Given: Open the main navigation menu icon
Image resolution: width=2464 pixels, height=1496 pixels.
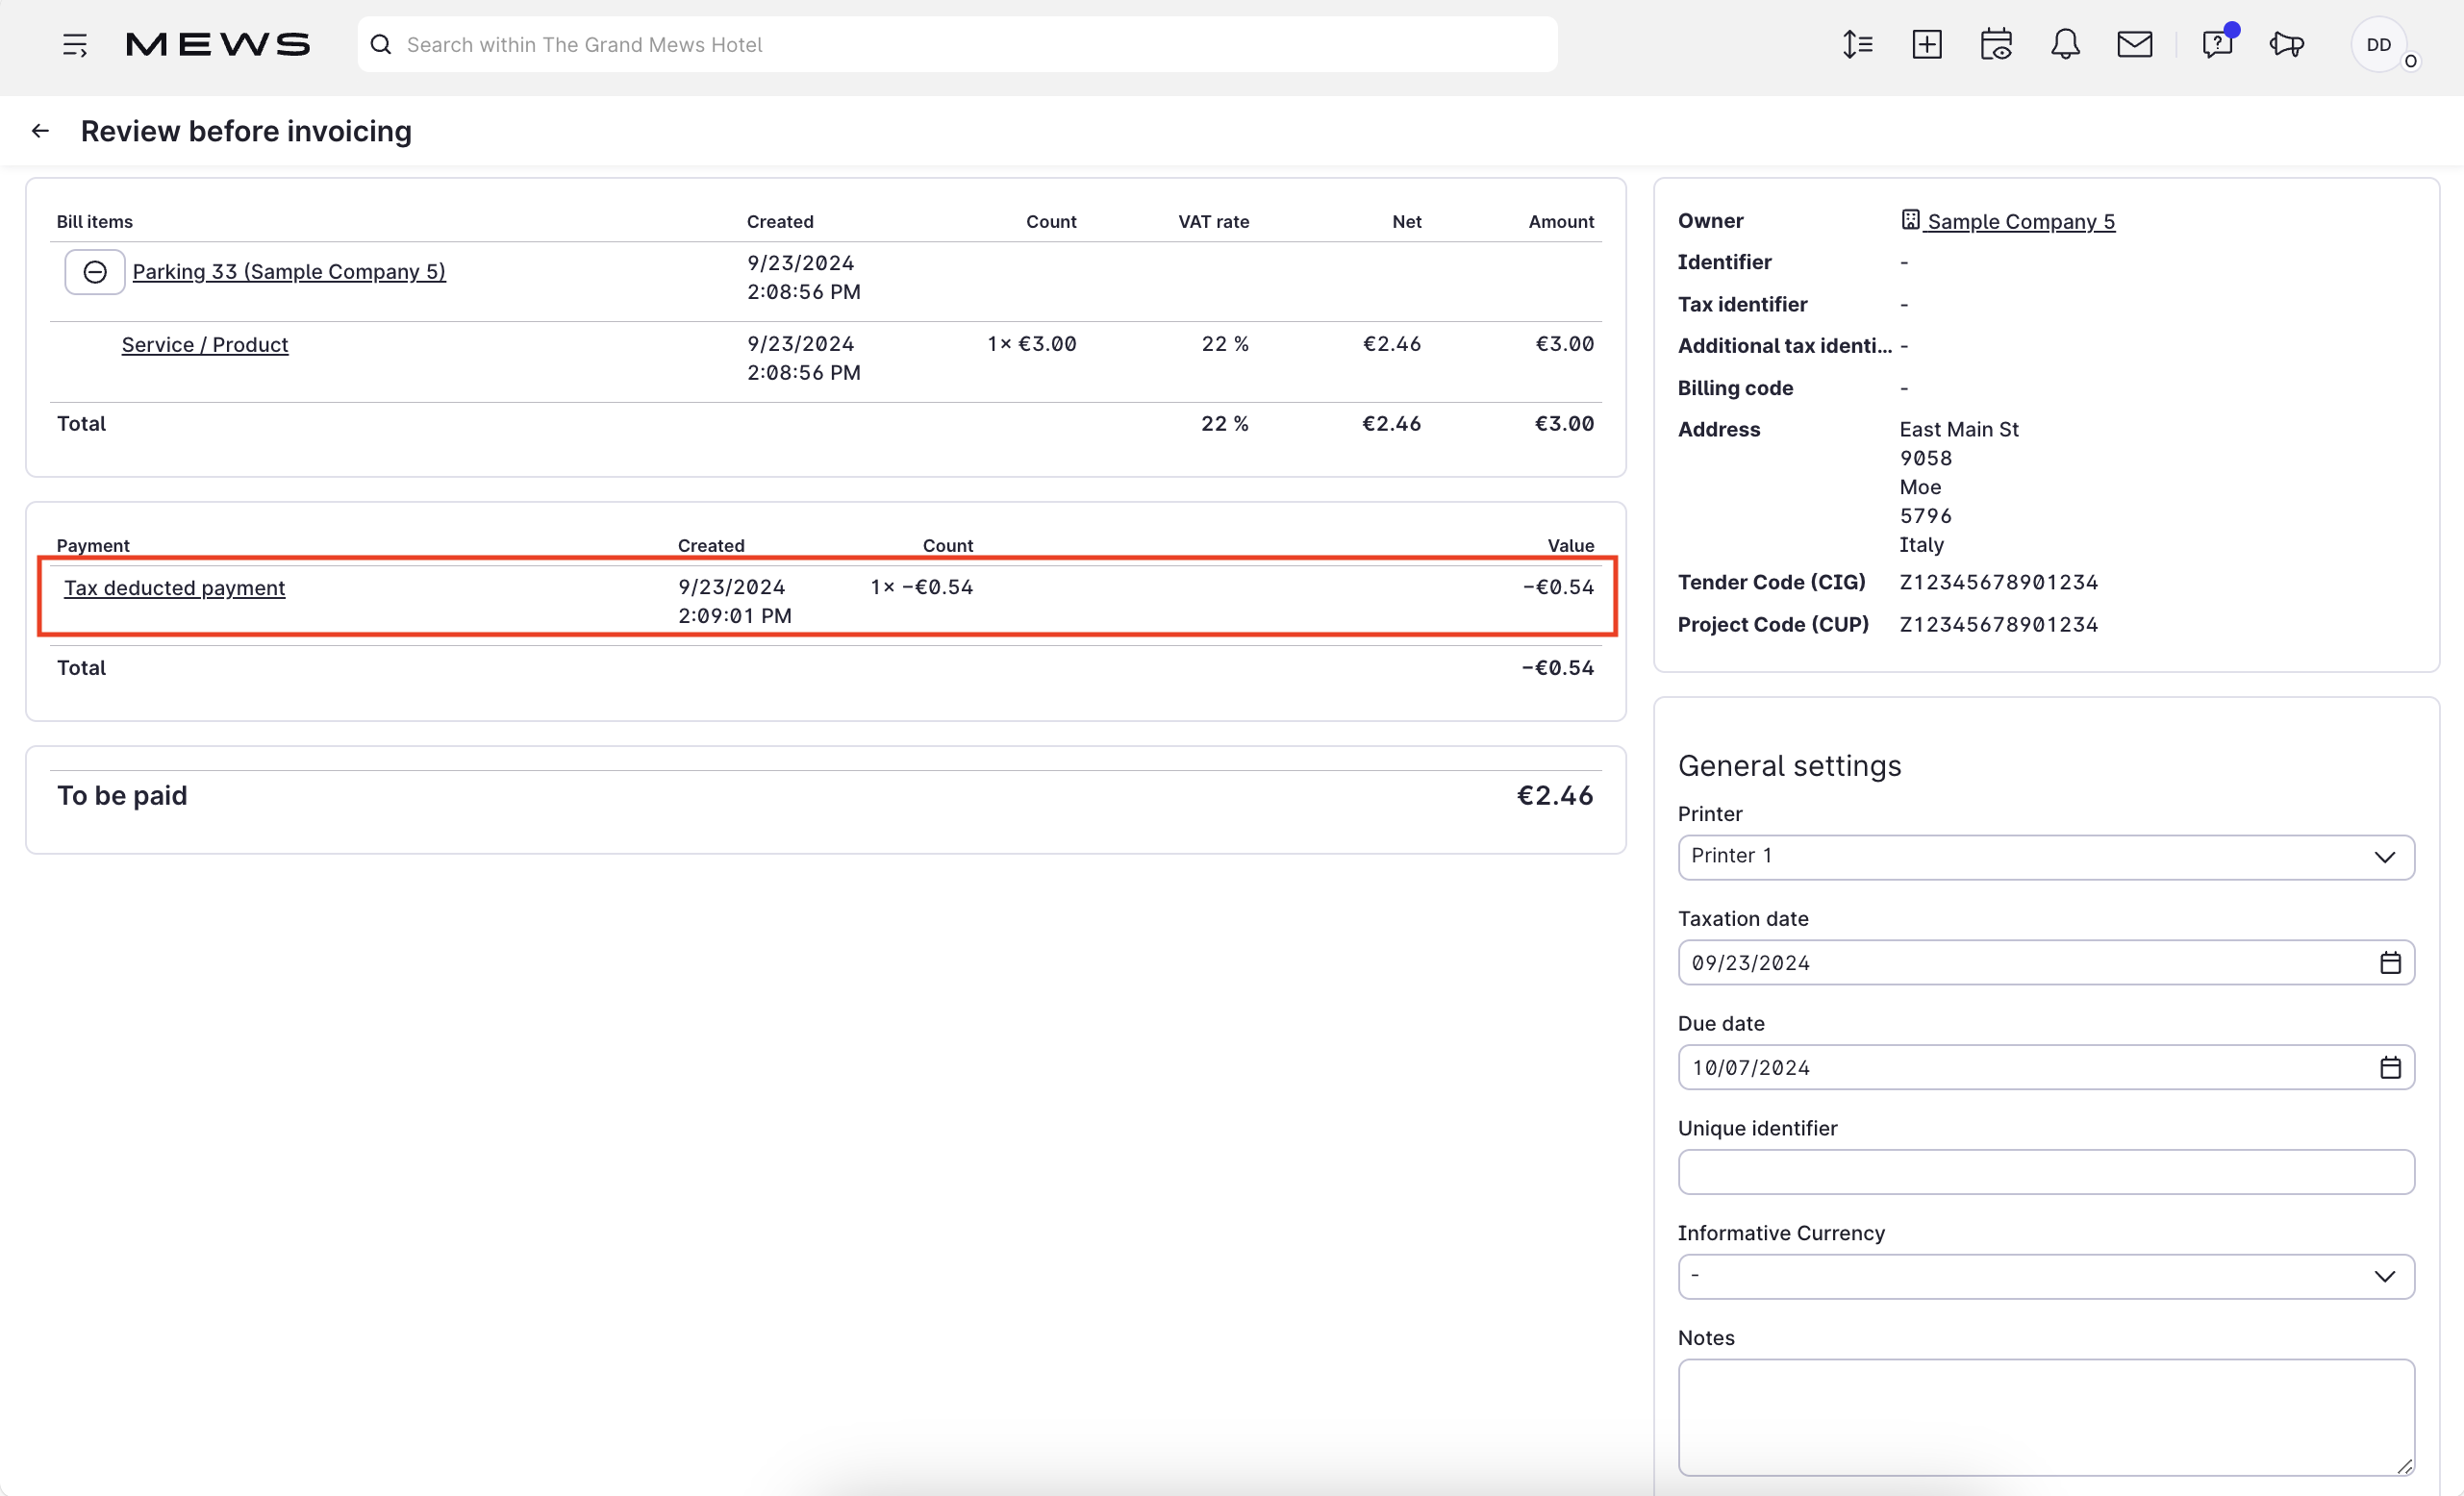Looking at the screenshot, I should [75, 45].
